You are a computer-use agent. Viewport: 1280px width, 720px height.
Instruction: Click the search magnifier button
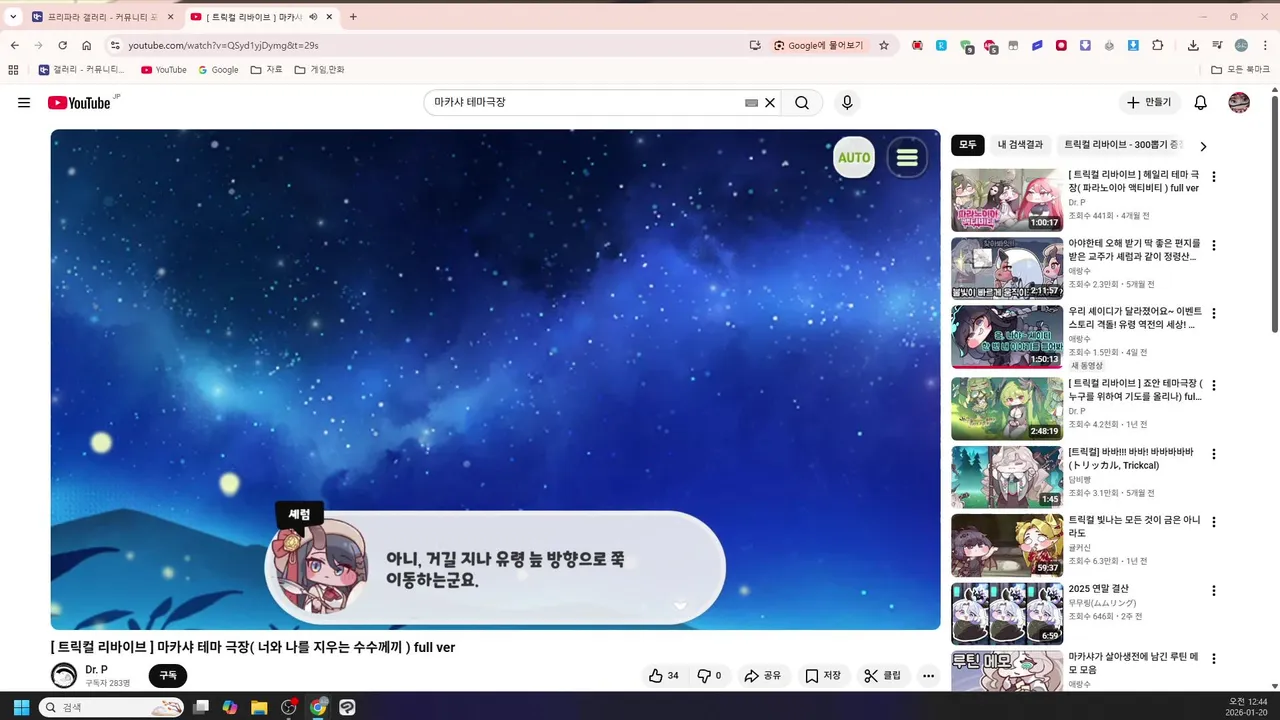click(802, 103)
